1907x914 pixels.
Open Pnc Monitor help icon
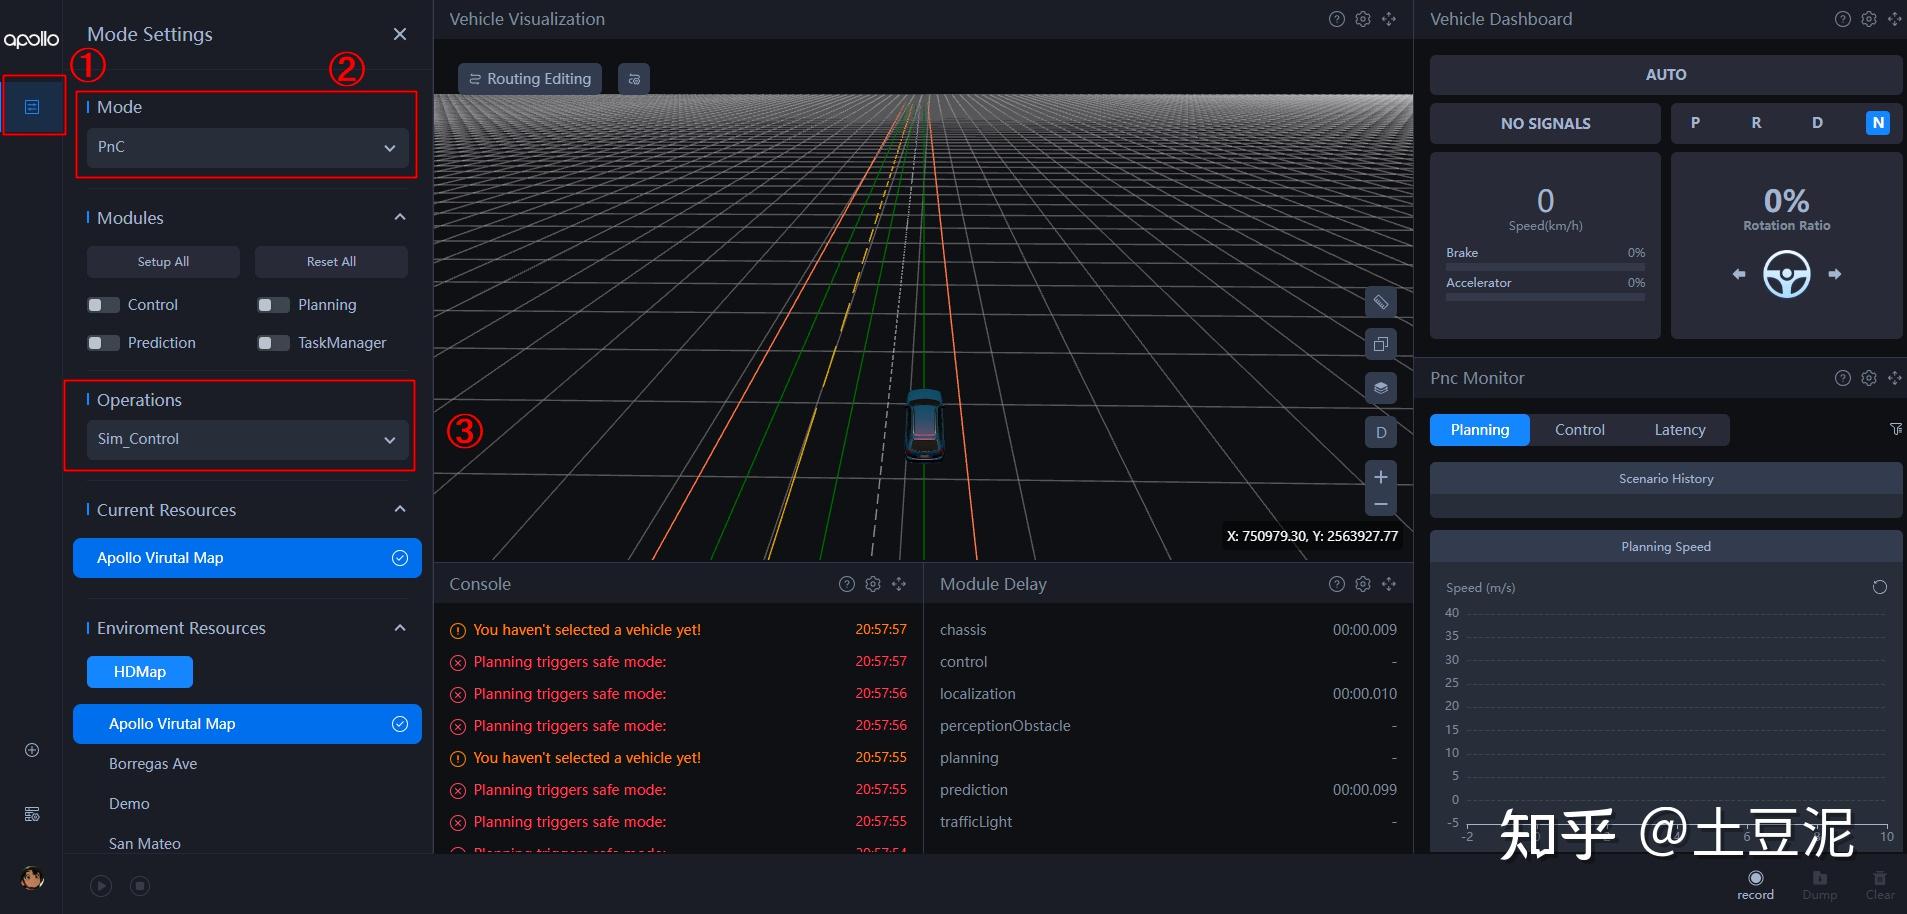click(1843, 378)
